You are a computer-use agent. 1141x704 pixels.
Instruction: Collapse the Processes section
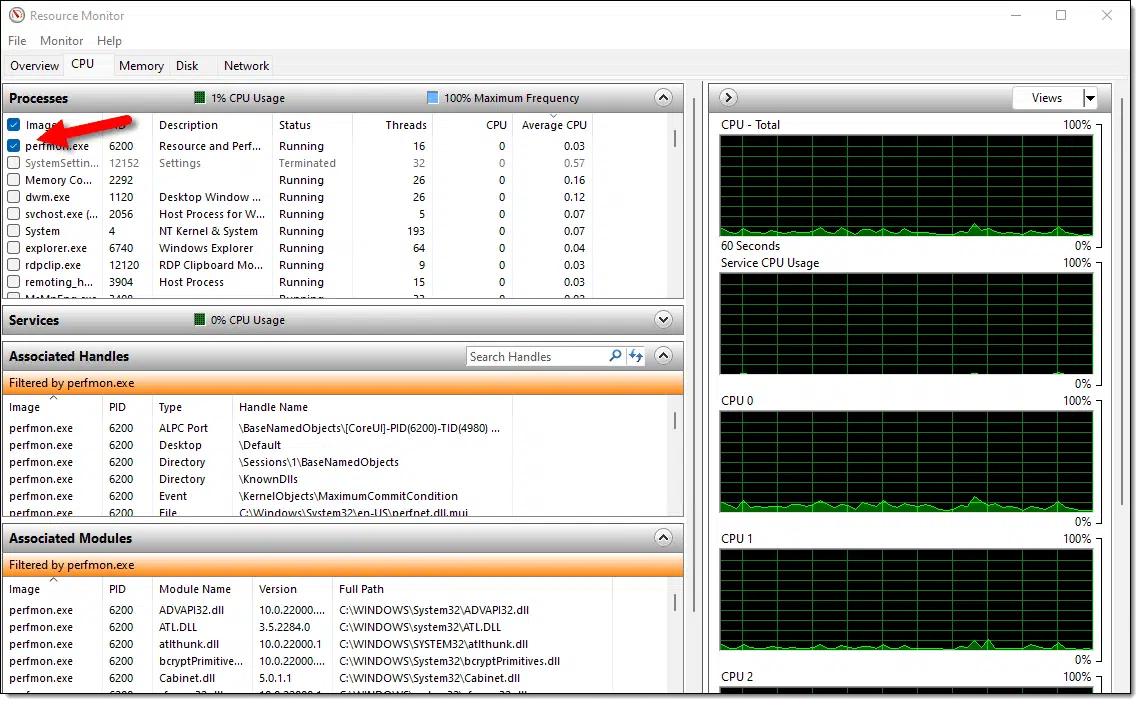tap(663, 98)
